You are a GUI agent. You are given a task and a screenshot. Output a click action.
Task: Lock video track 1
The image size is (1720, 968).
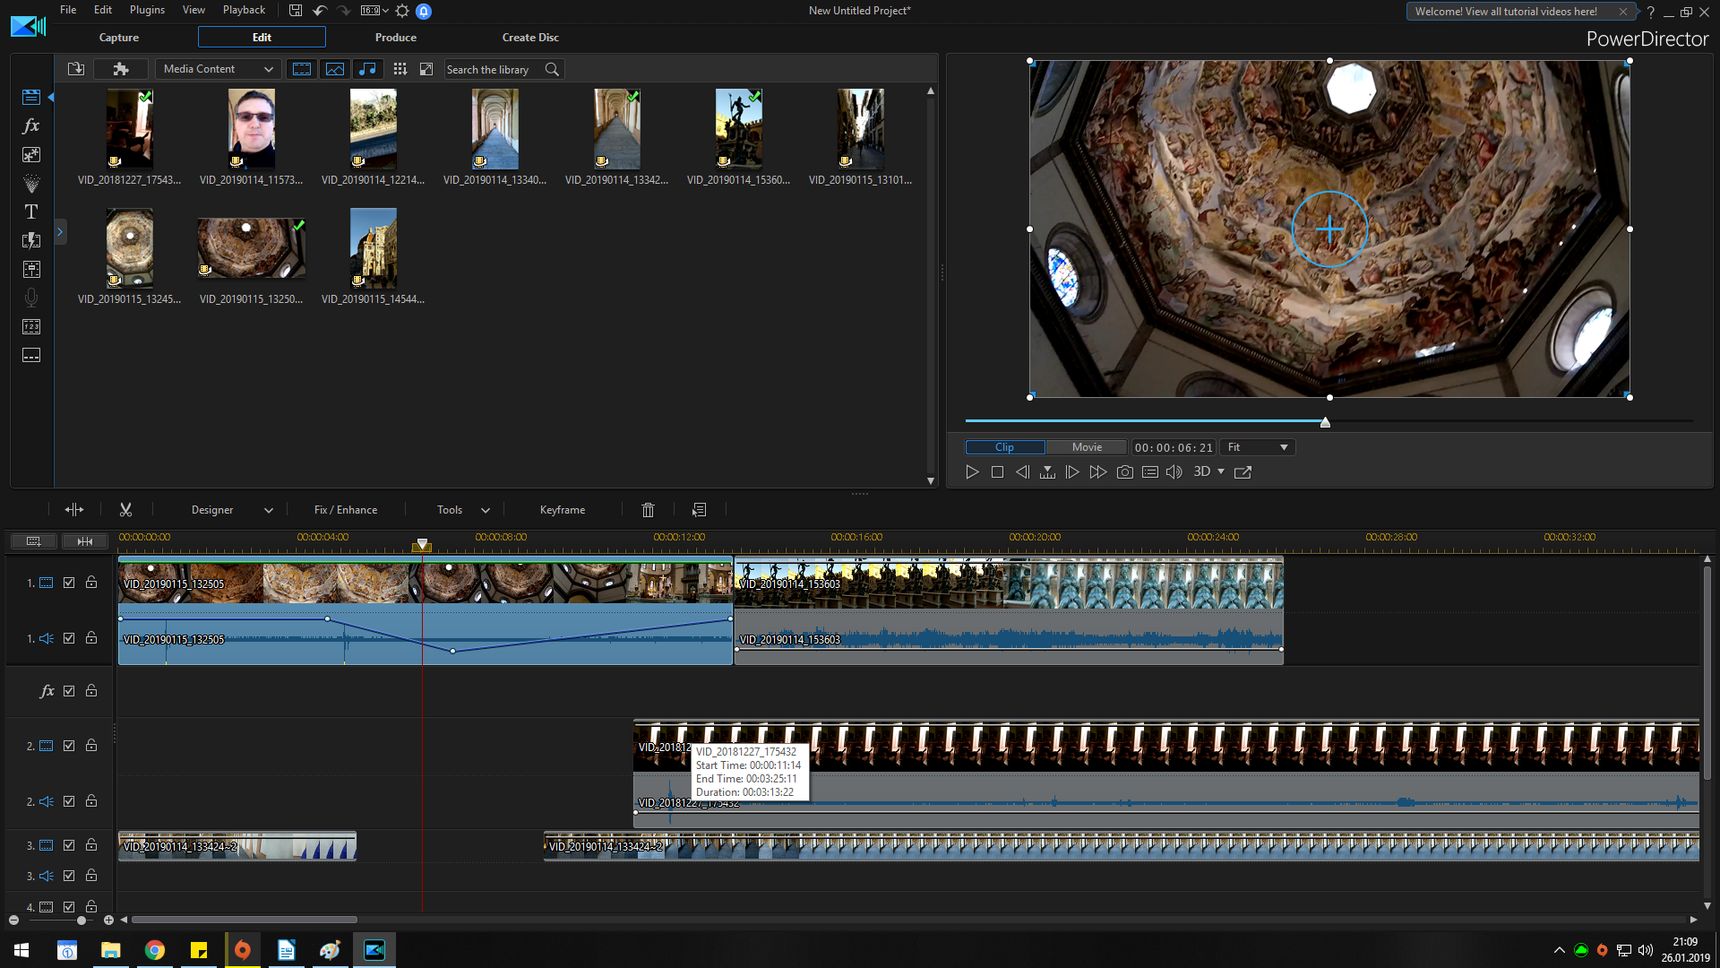91,582
